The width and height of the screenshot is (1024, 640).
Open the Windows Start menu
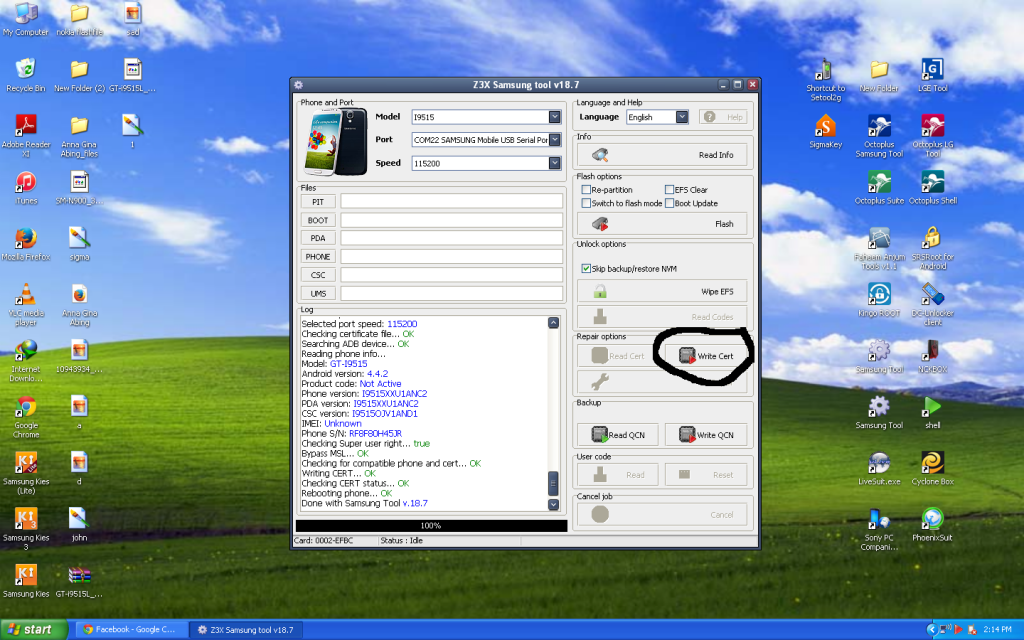pos(33,630)
